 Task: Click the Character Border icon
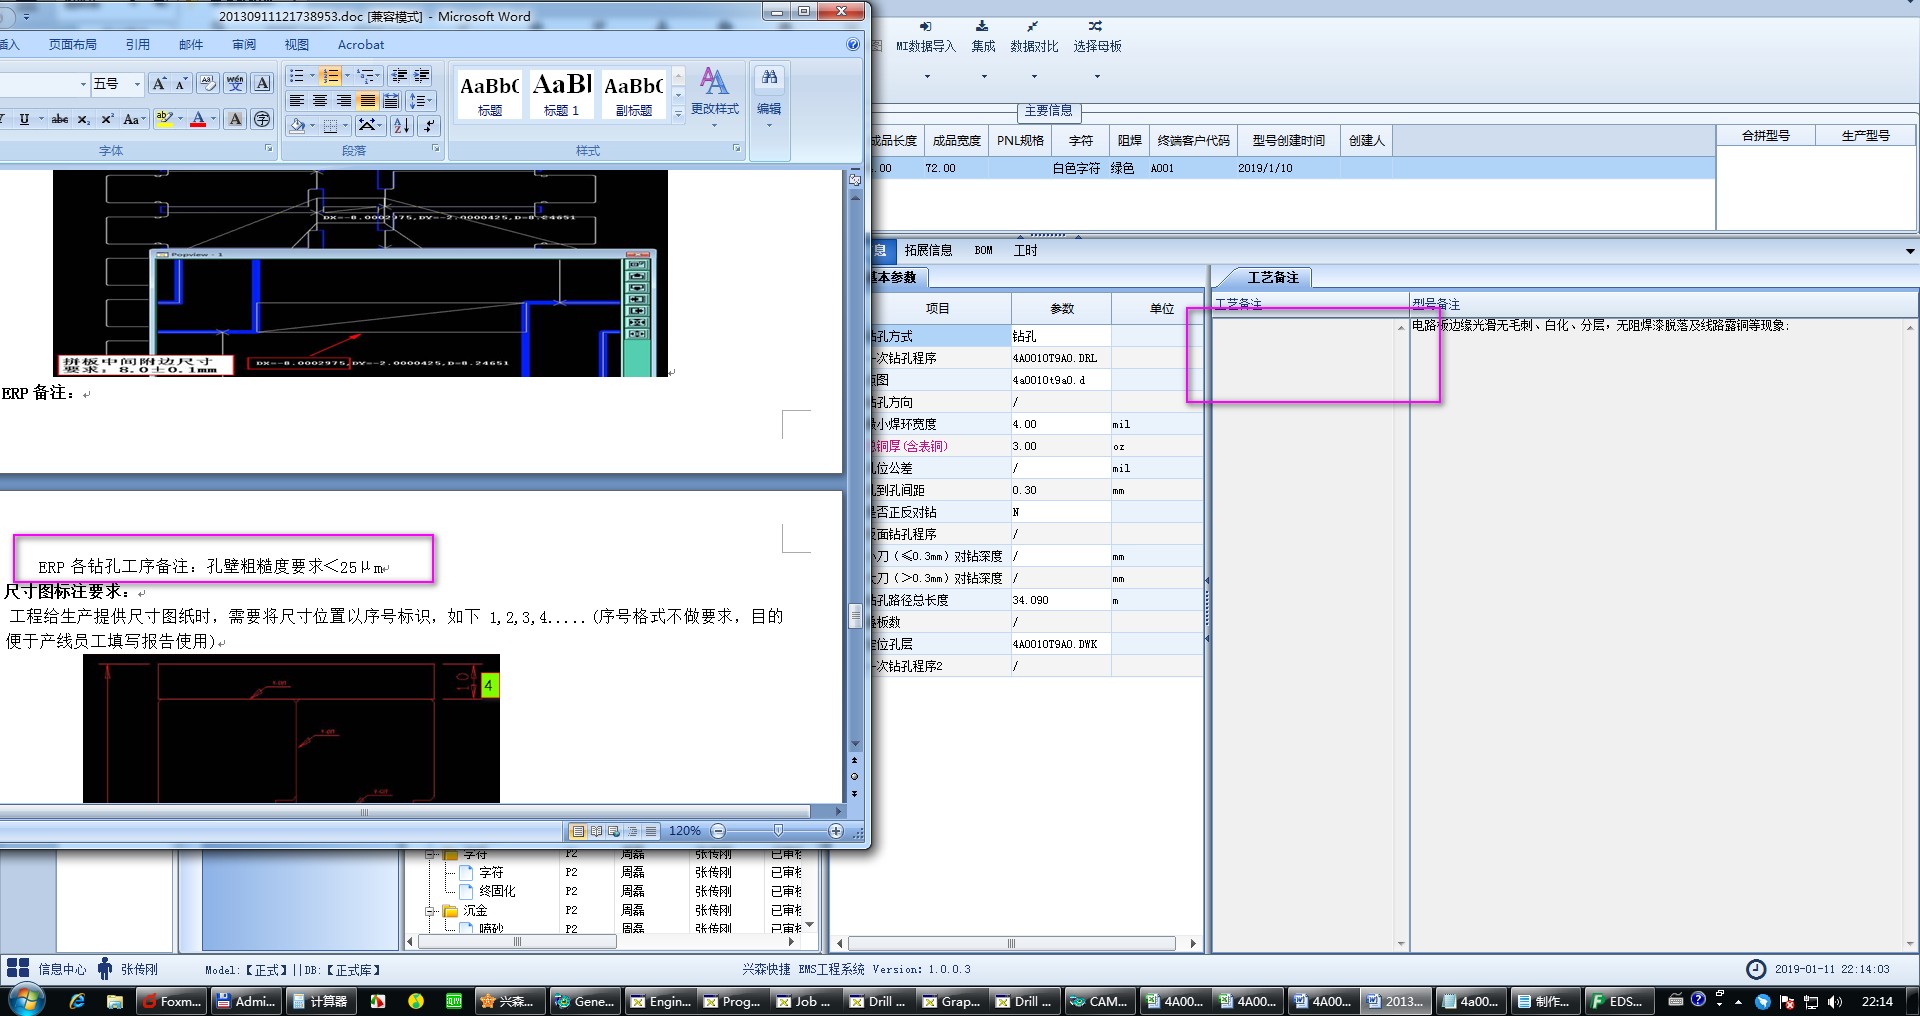coord(262,84)
